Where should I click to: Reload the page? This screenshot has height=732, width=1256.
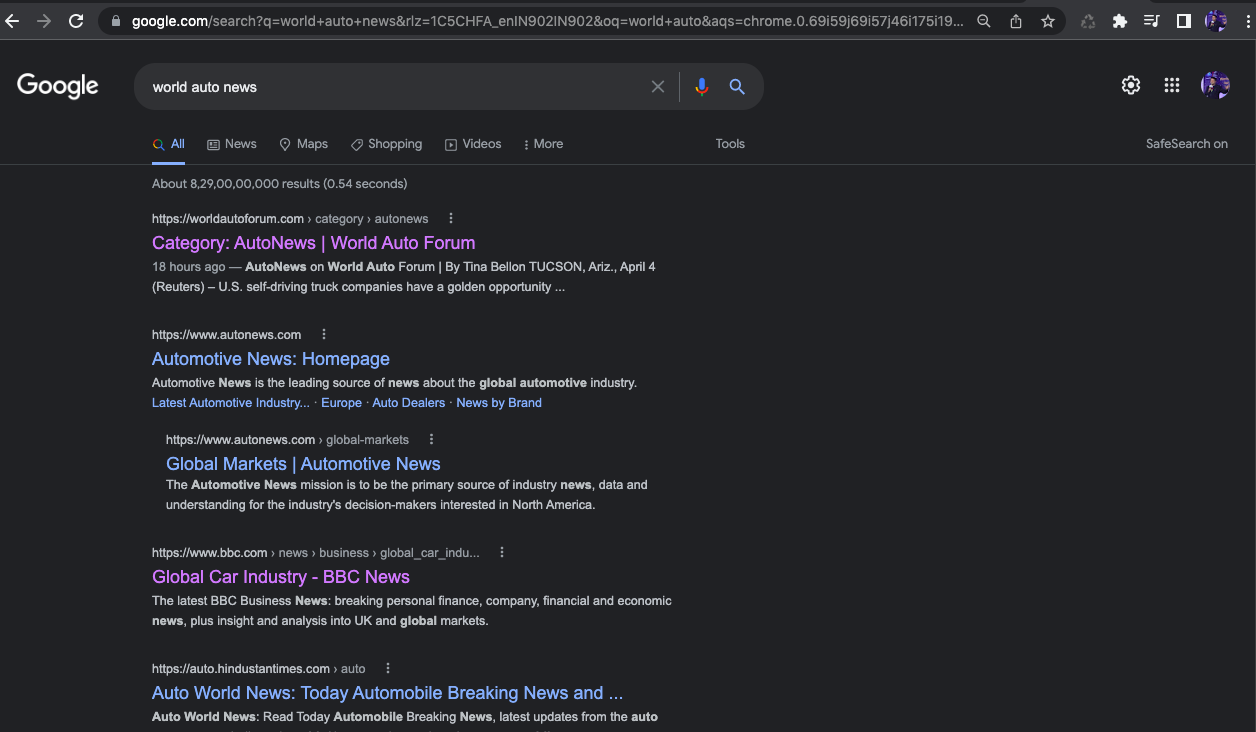[x=76, y=21]
